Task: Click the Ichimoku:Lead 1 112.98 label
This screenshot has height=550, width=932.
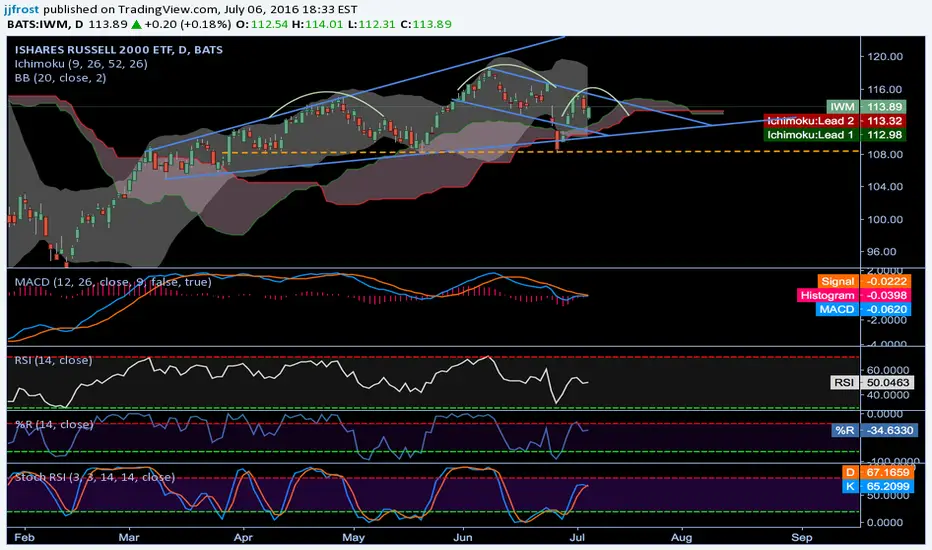Action: tap(835, 135)
